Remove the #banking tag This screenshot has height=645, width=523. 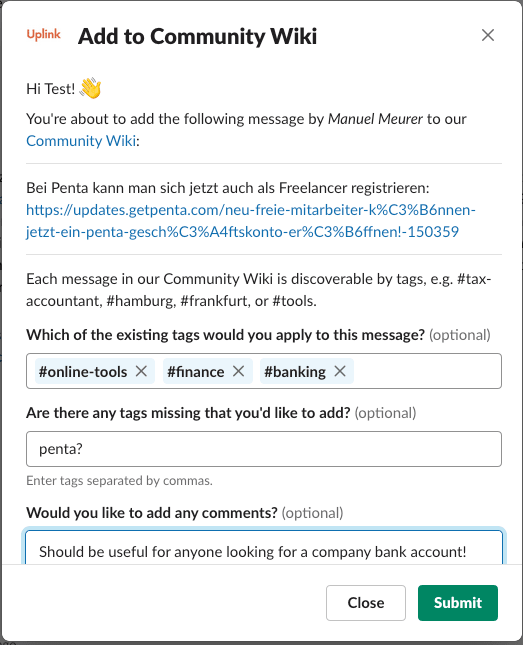pos(340,371)
